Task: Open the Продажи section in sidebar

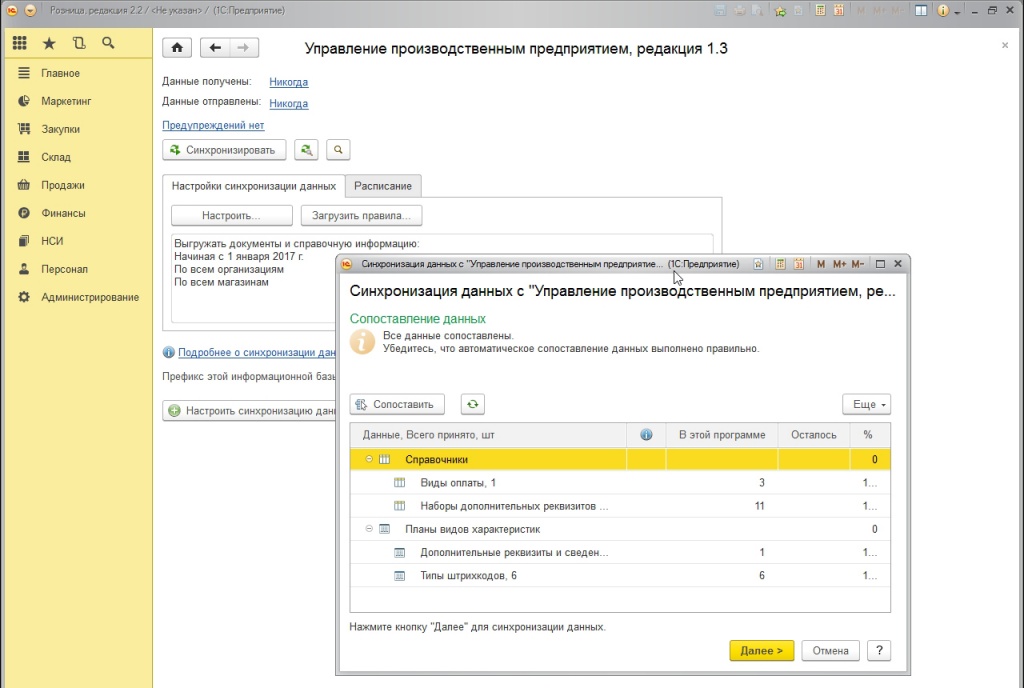Action: pyautogui.click(x=62, y=185)
